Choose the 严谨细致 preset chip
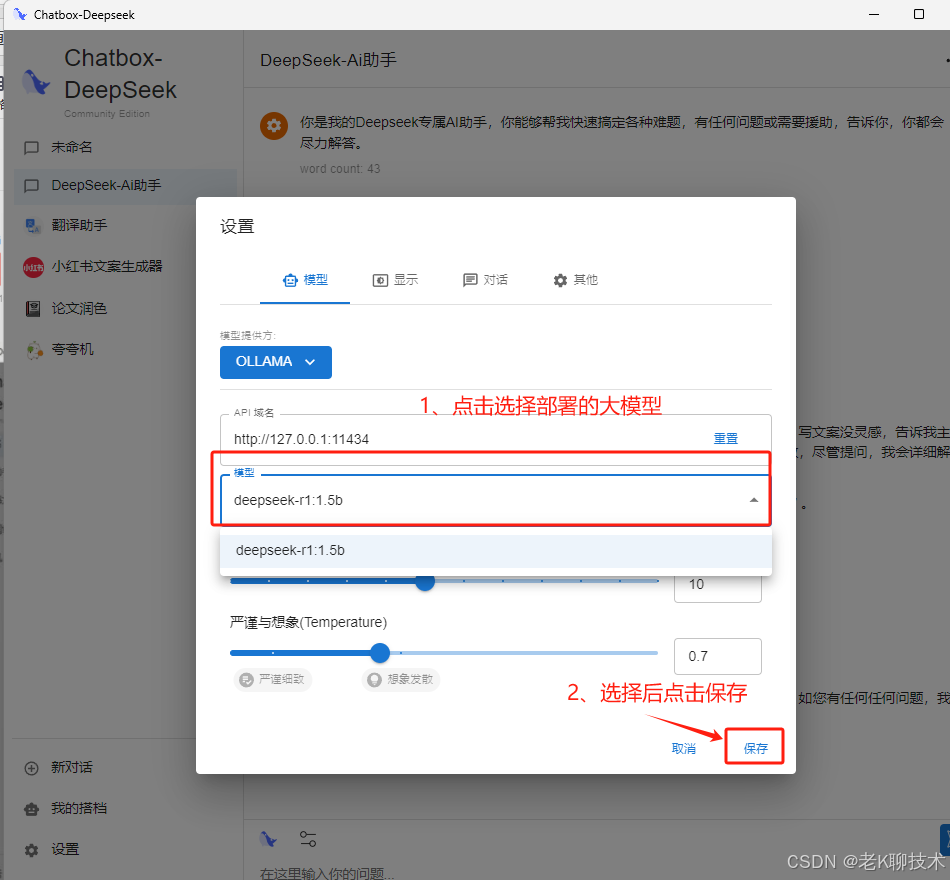Image resolution: width=950 pixels, height=880 pixels. coord(273,679)
